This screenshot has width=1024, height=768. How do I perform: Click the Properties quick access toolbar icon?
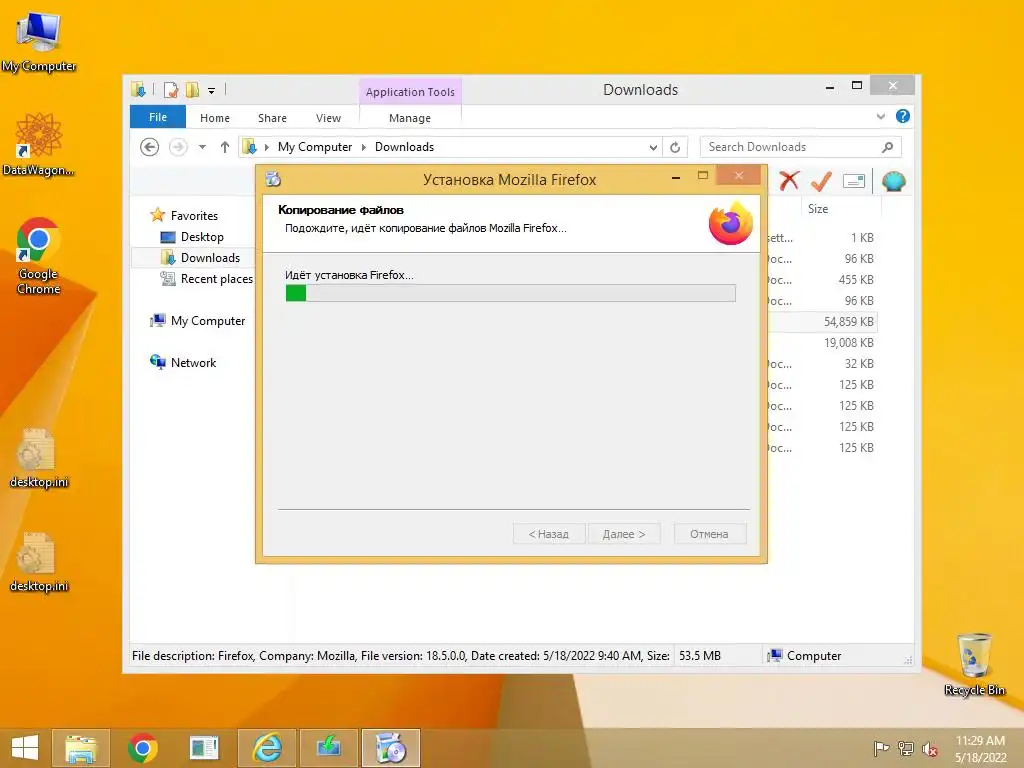point(170,89)
